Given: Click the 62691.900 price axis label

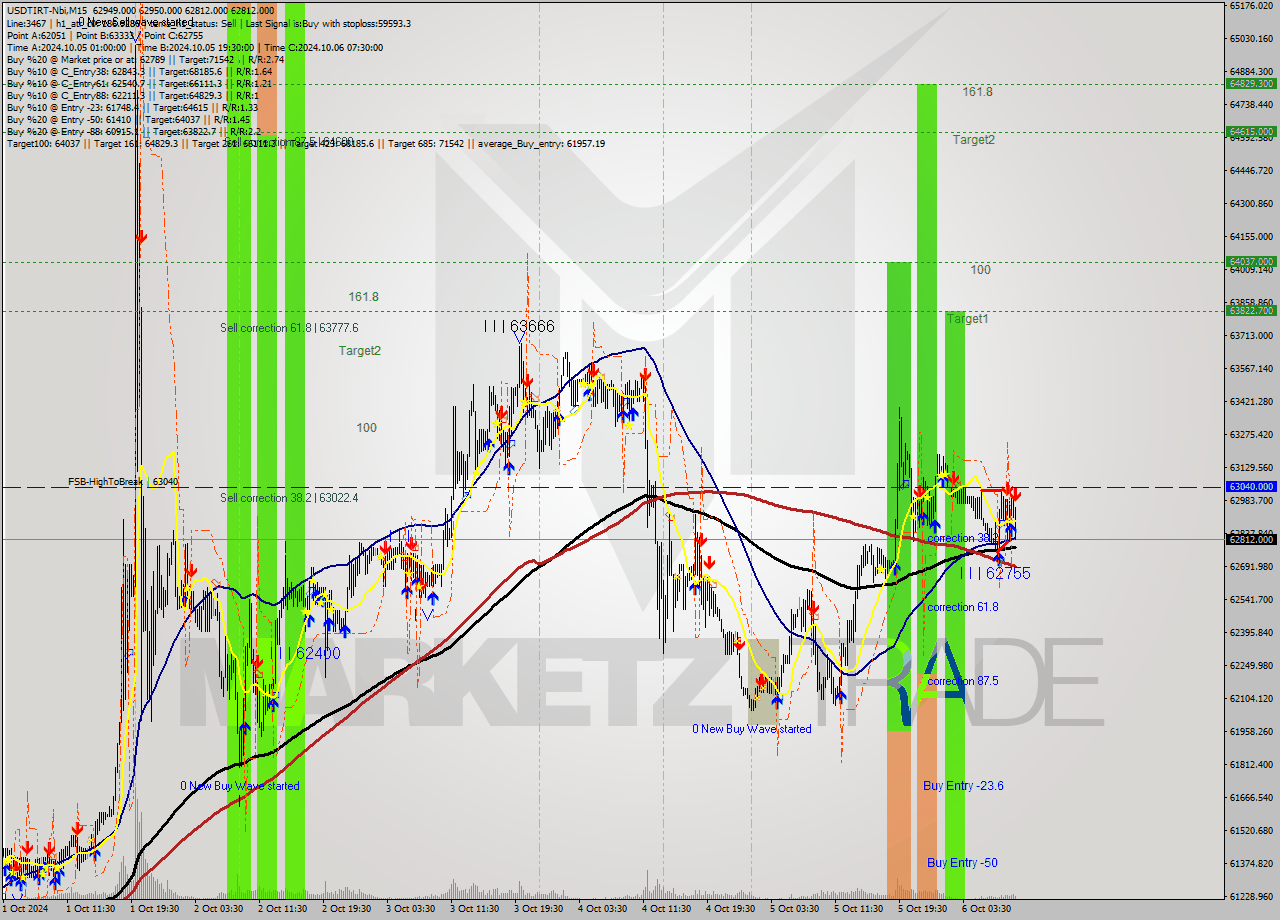Looking at the screenshot, I should [1251, 567].
